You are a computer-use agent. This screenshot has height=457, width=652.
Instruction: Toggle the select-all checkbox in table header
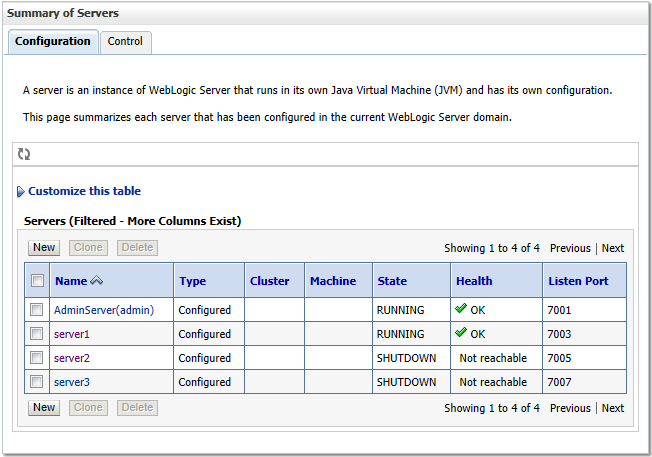(37, 280)
